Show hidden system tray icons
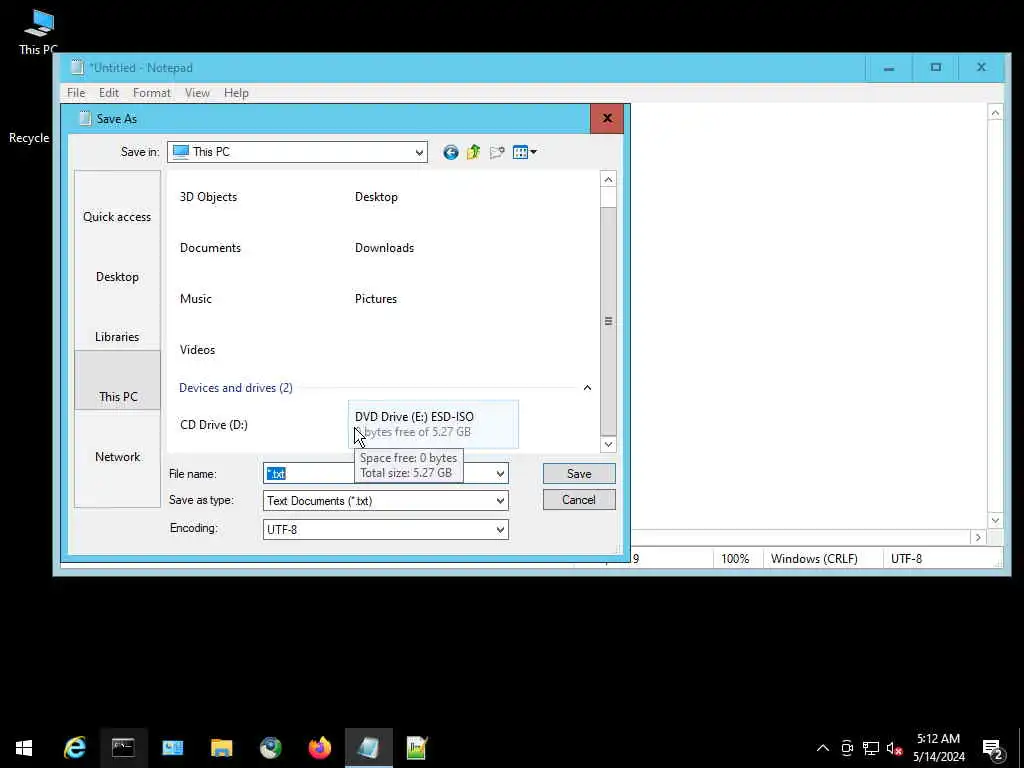Viewport: 1024px width, 768px height. point(823,748)
